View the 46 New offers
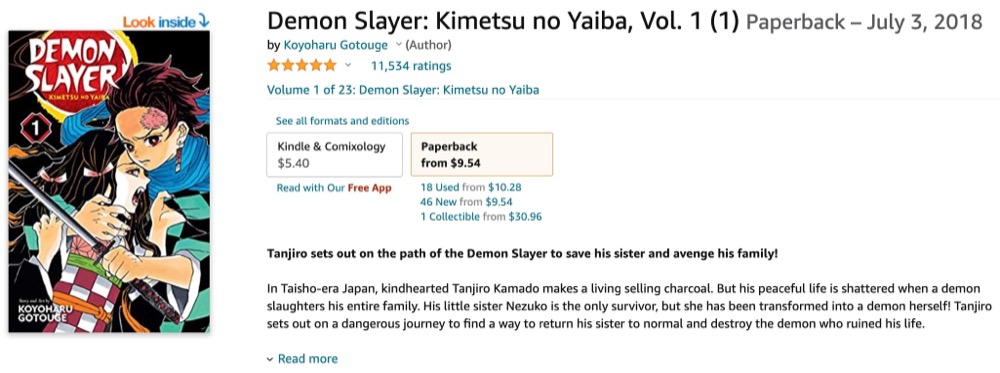1000x373 pixels. 439,202
